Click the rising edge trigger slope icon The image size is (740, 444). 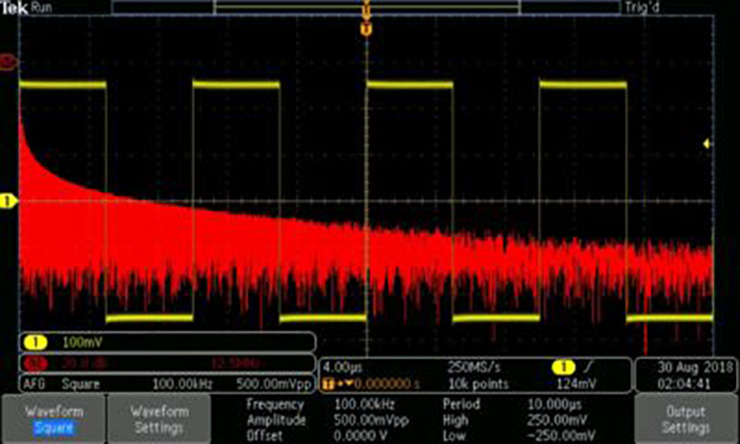[x=589, y=366]
